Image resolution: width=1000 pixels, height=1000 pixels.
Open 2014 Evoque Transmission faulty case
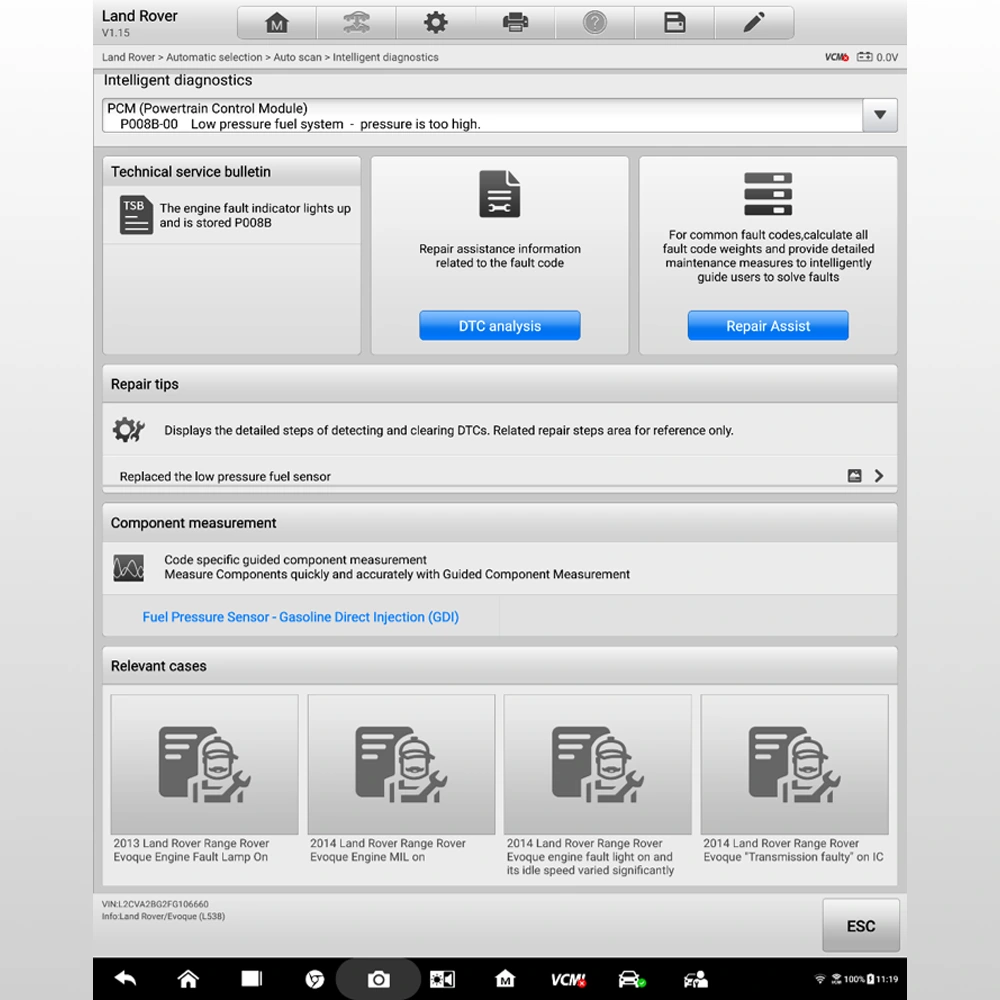point(794,780)
